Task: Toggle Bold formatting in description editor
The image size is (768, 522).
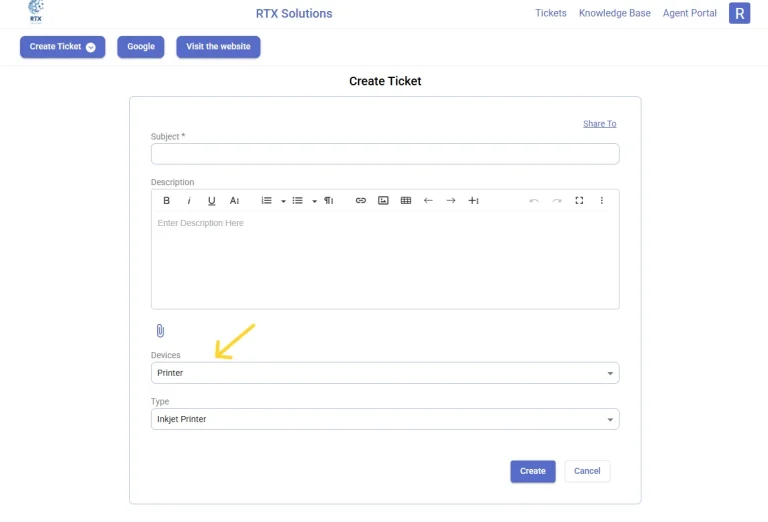Action: click(x=167, y=200)
